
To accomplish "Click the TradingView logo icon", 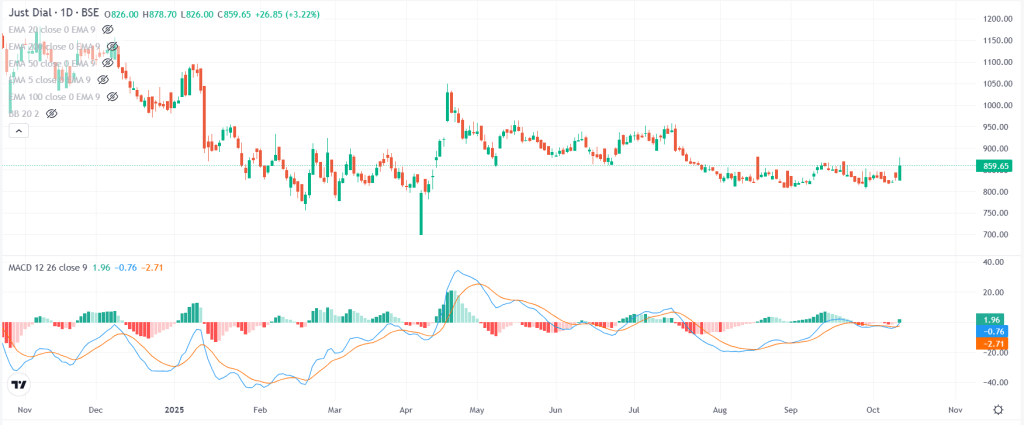I will point(19,384).
